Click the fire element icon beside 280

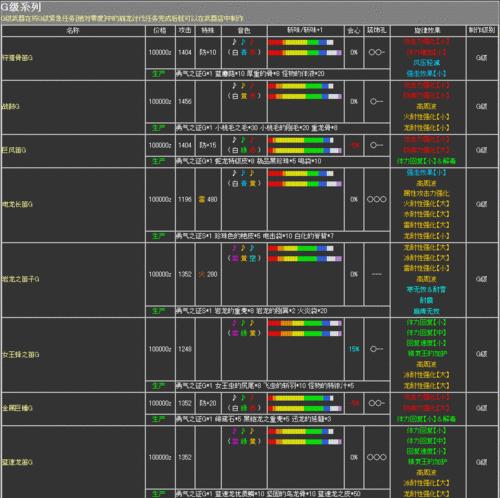[202, 274]
